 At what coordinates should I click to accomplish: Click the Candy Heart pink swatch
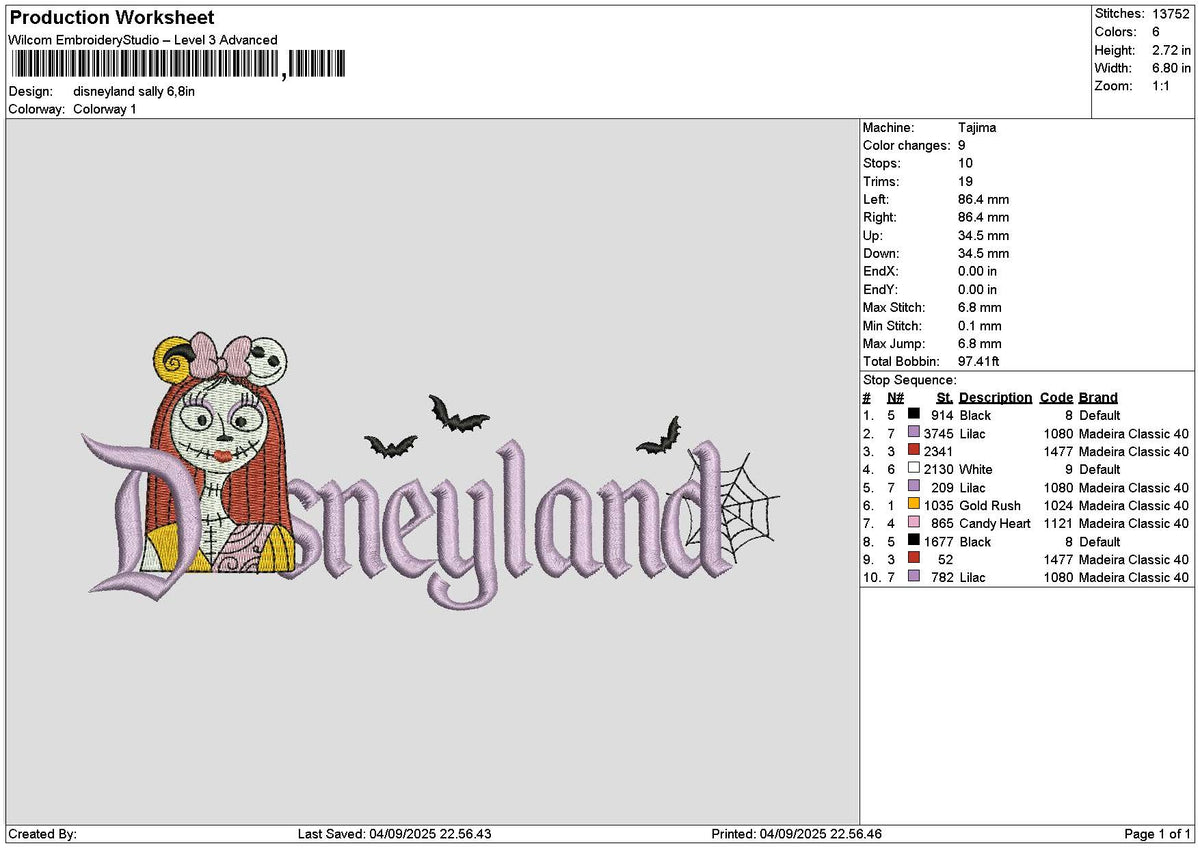pos(914,523)
